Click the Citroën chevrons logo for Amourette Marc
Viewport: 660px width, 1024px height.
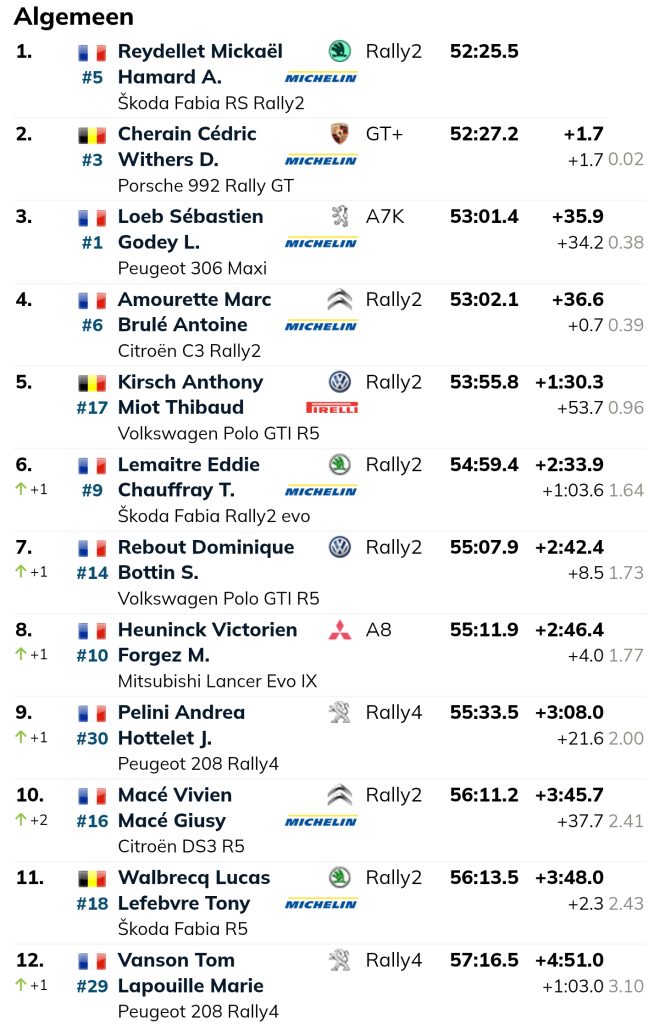(339, 299)
